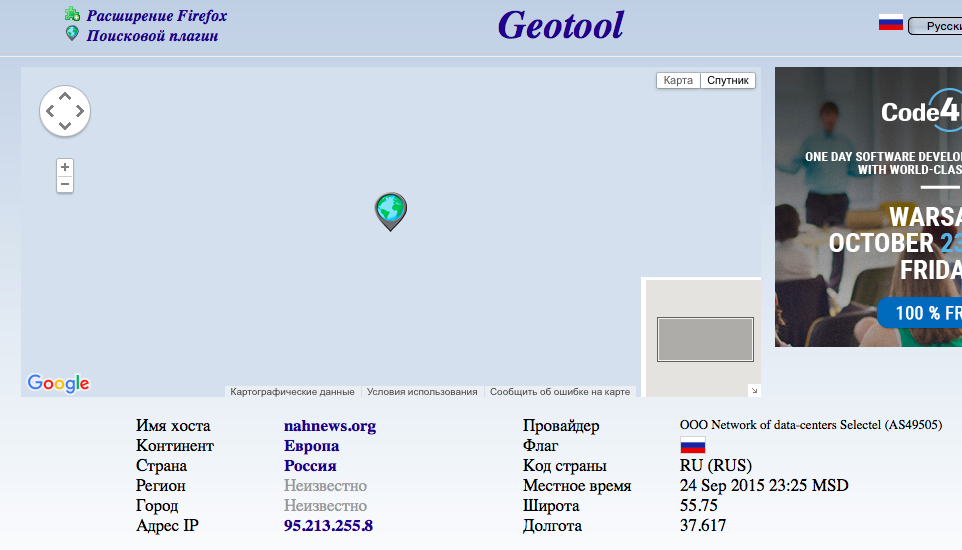This screenshot has width=962, height=550.
Task: Open the Поисковой плагин link
Action: coord(152,36)
